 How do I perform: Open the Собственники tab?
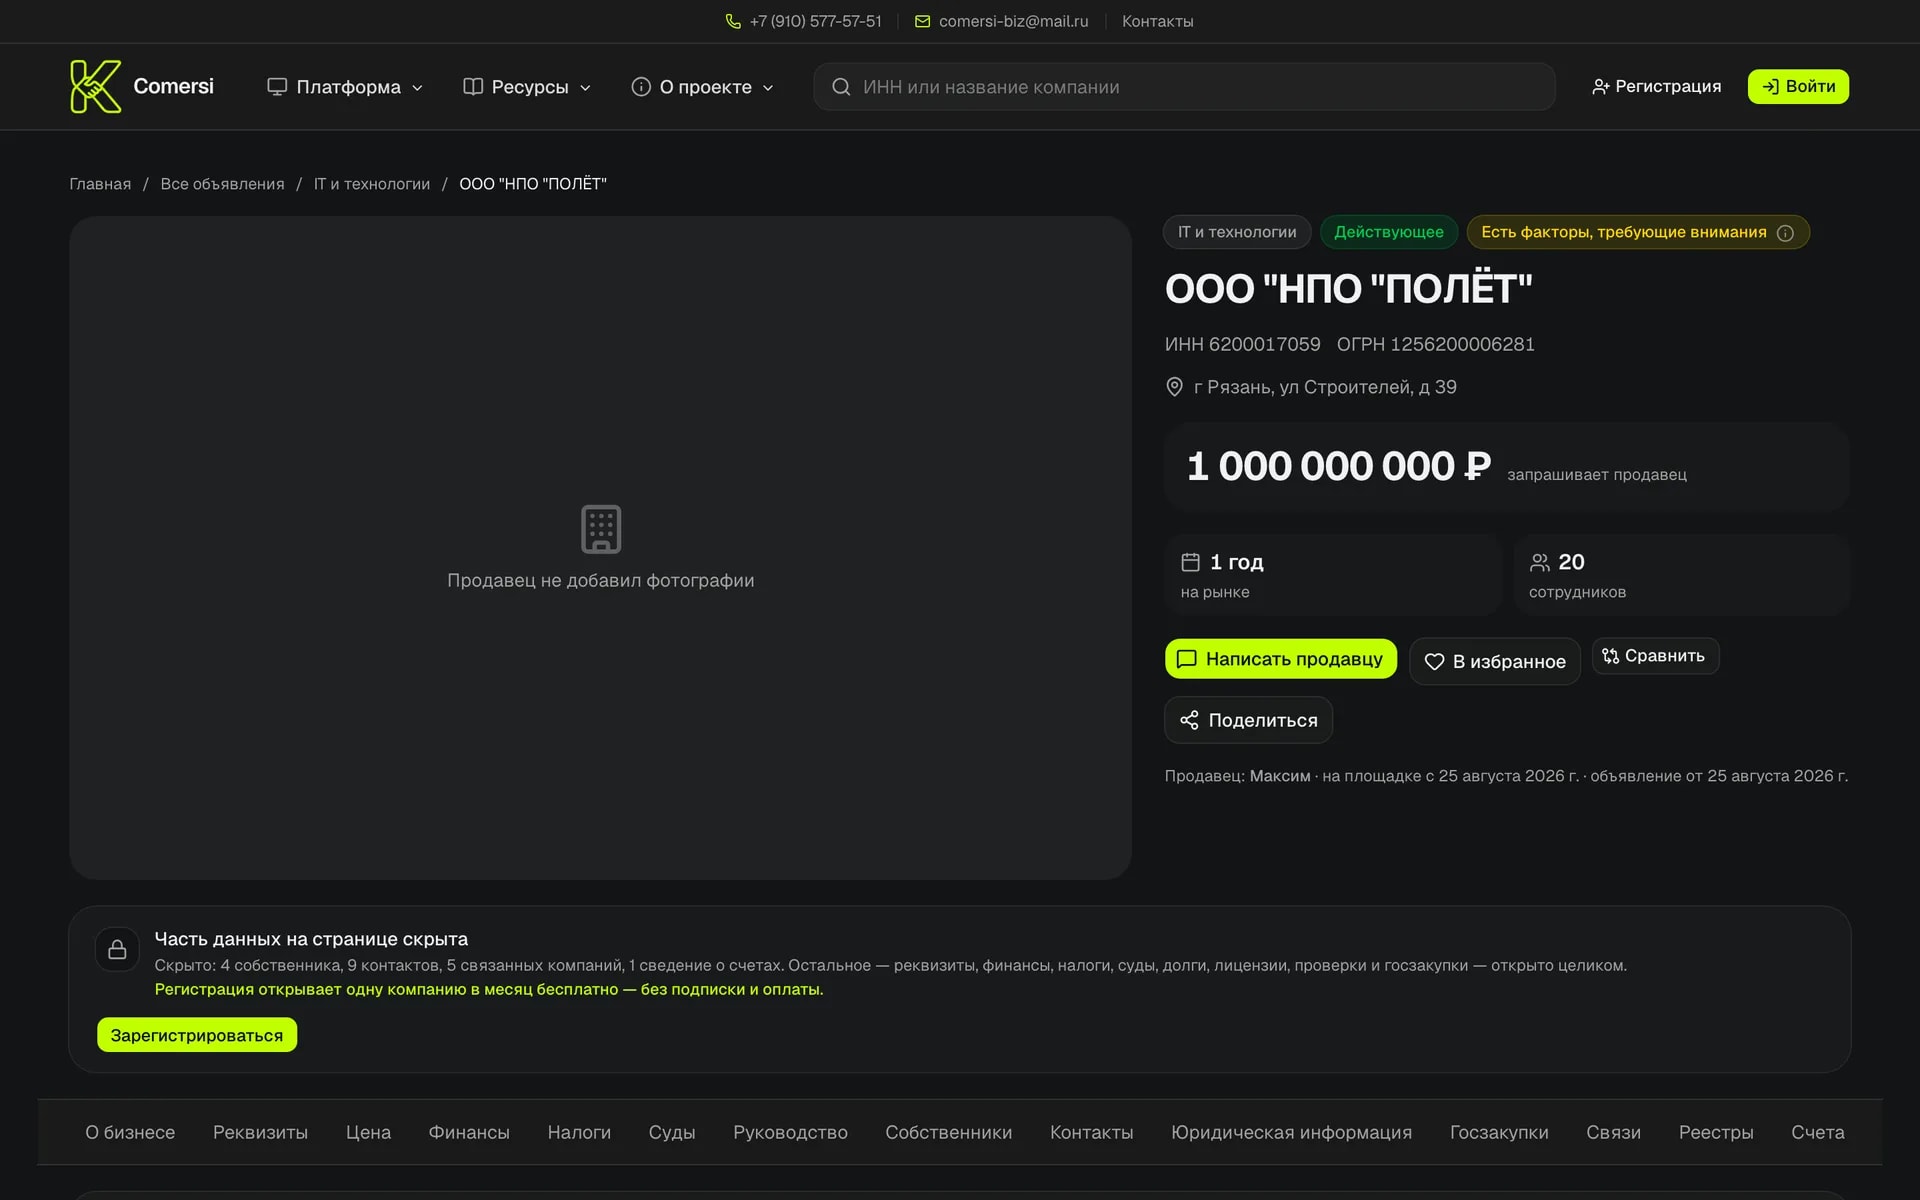(x=948, y=1132)
